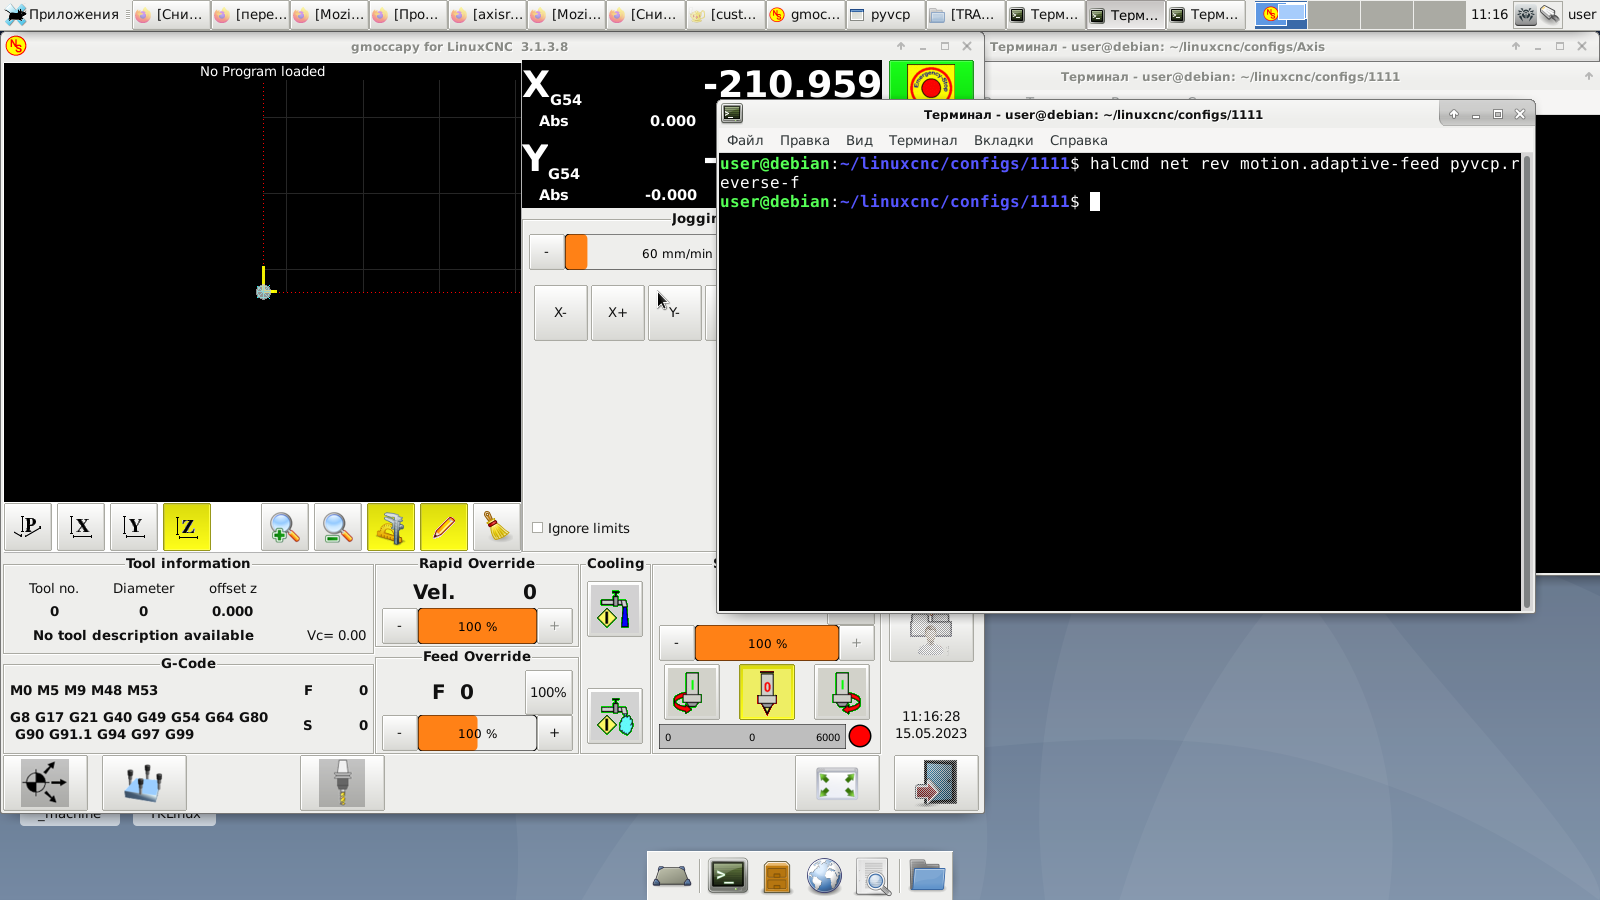Adjust the 60 mm/min jog speed slider
Image resolution: width=1600 pixels, height=900 pixels.
(640, 253)
